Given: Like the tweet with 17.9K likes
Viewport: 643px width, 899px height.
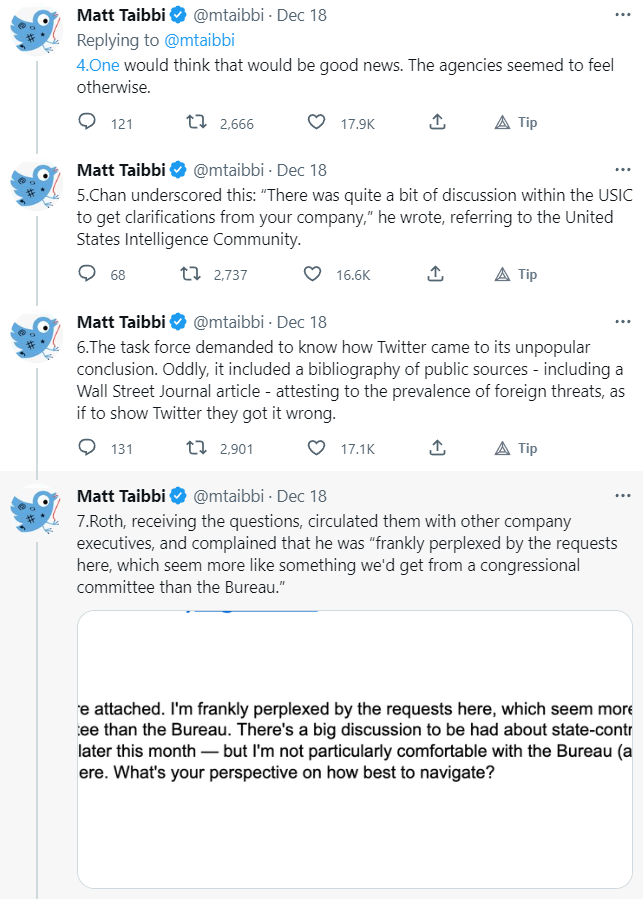Looking at the screenshot, I should pyautogui.click(x=317, y=122).
